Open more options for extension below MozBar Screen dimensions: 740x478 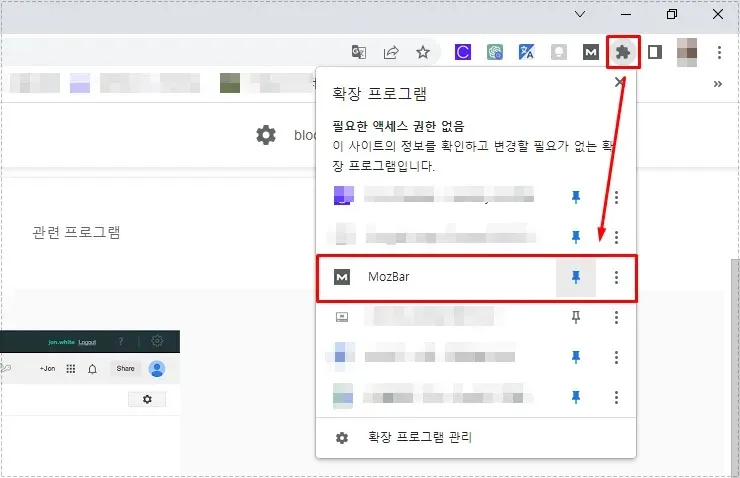click(x=616, y=317)
